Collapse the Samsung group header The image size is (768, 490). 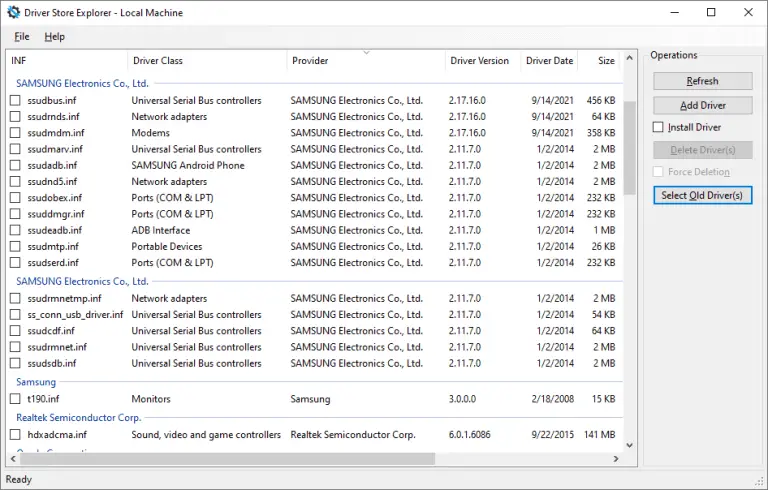pos(36,382)
